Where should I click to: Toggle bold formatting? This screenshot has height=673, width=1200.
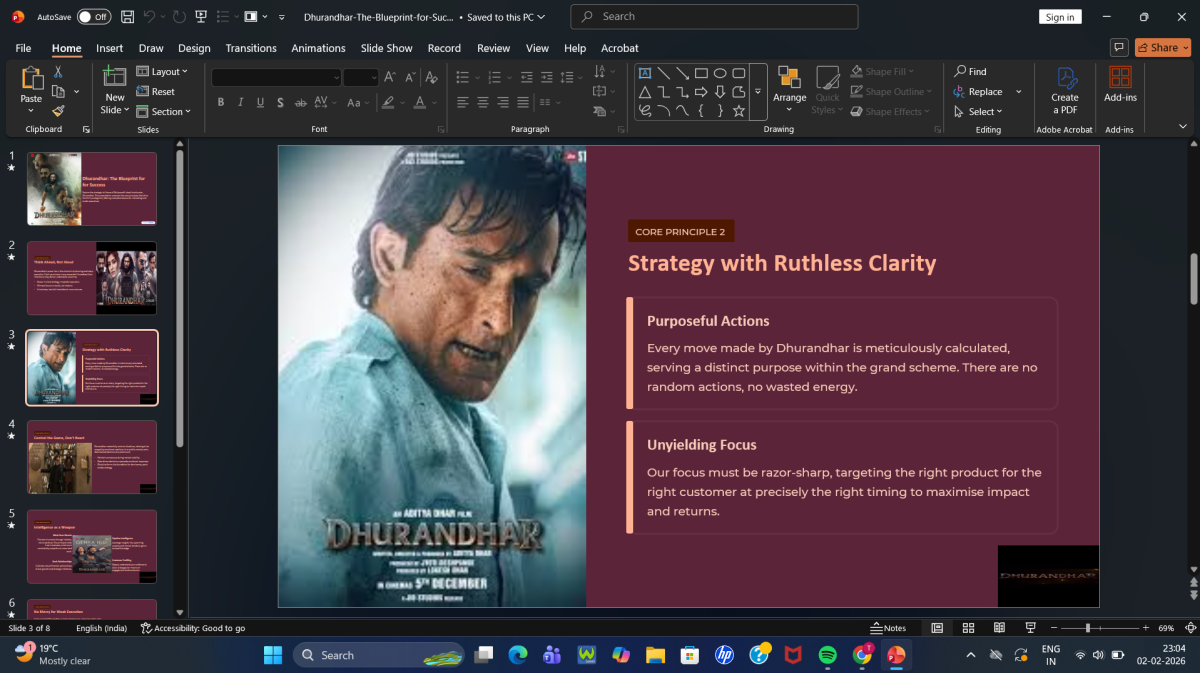pyautogui.click(x=221, y=102)
